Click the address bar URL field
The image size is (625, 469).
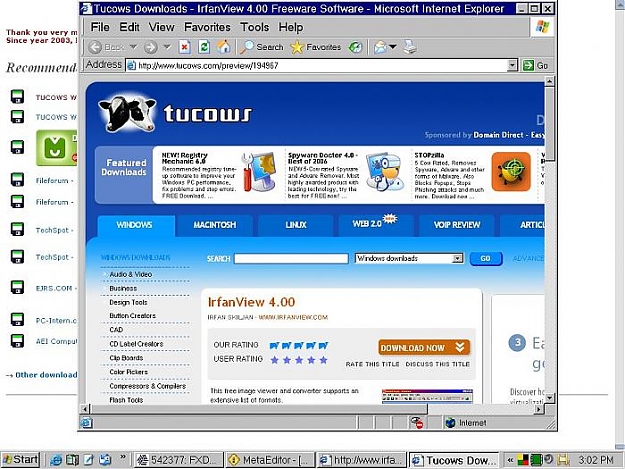click(x=317, y=65)
